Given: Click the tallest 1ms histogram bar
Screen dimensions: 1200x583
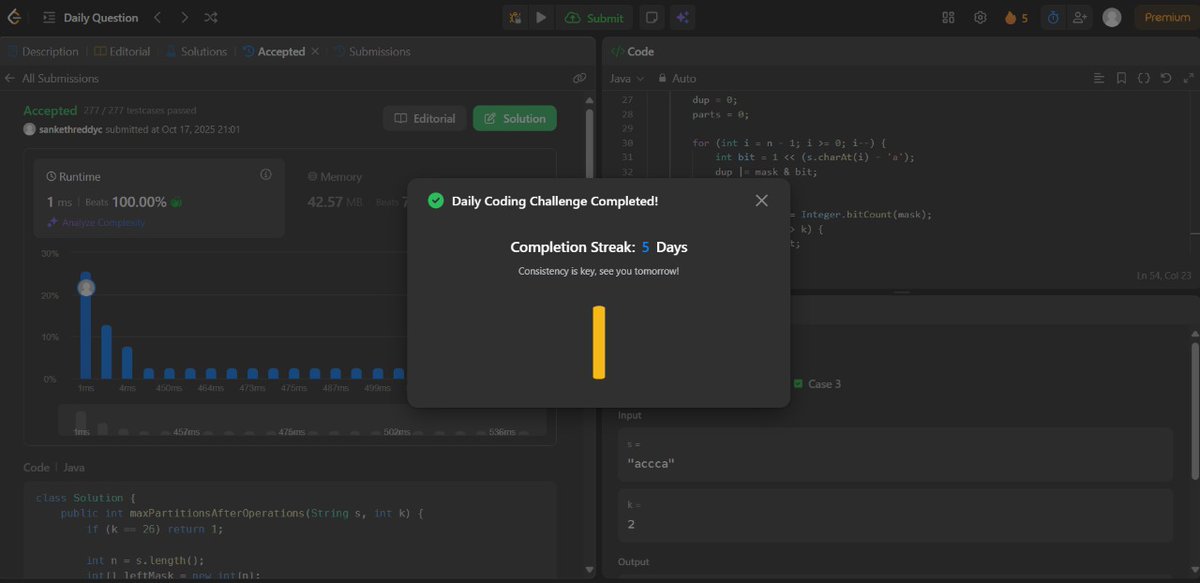Looking at the screenshot, I should click(x=86, y=325).
